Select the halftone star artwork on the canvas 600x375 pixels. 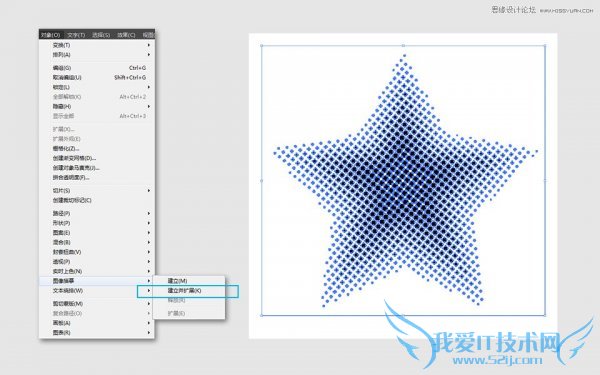point(405,180)
